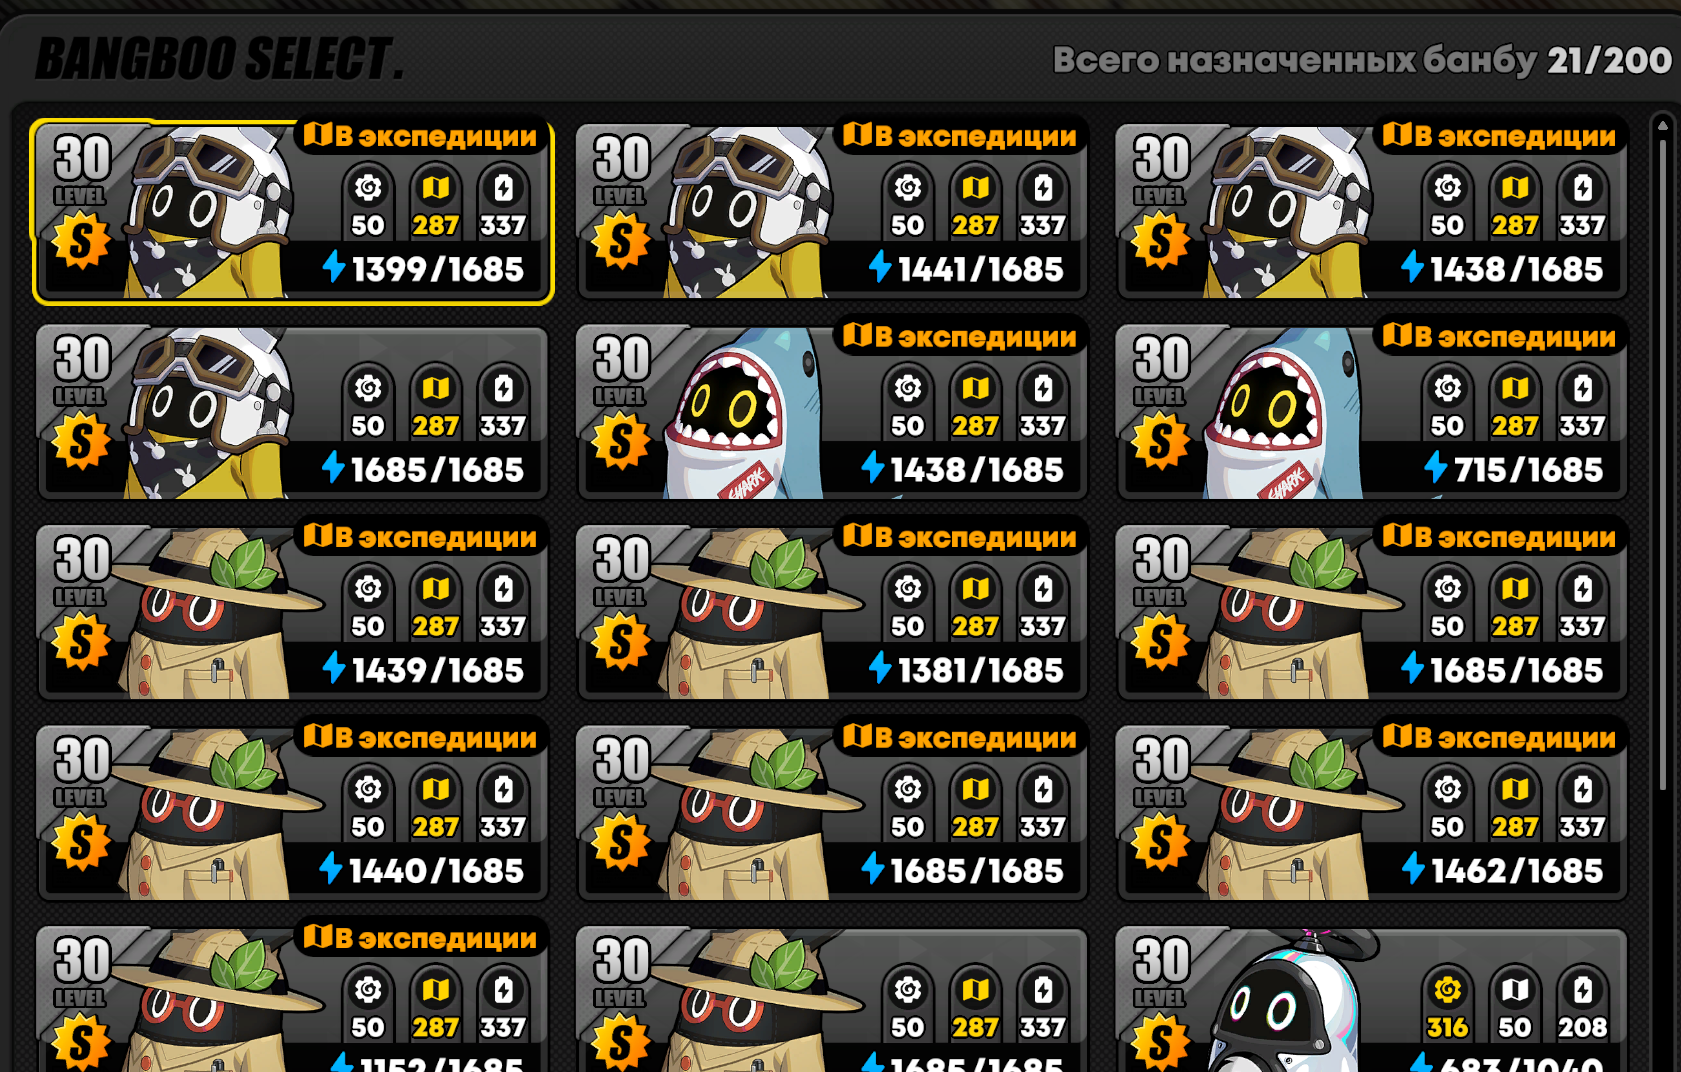Select the idle aviator Bangboo with 1685/1685
This screenshot has height=1072, width=1681.
pyautogui.click(x=292, y=412)
